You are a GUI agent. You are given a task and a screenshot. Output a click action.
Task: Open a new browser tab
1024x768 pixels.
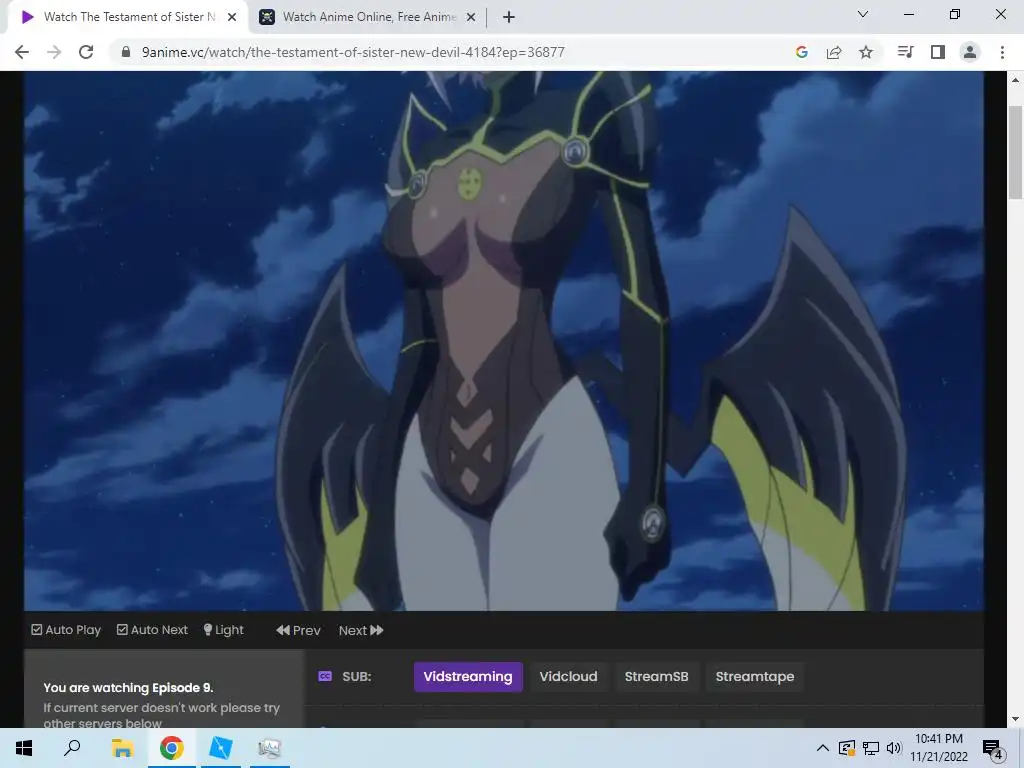(509, 17)
